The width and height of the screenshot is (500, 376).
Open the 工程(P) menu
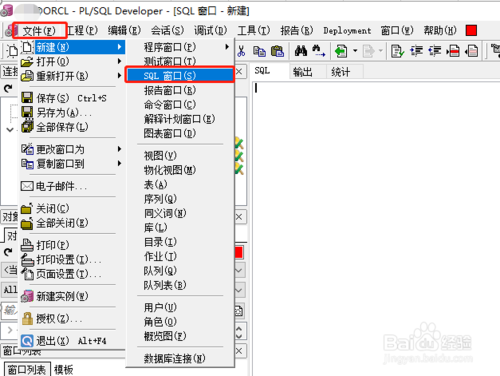[x=82, y=31]
